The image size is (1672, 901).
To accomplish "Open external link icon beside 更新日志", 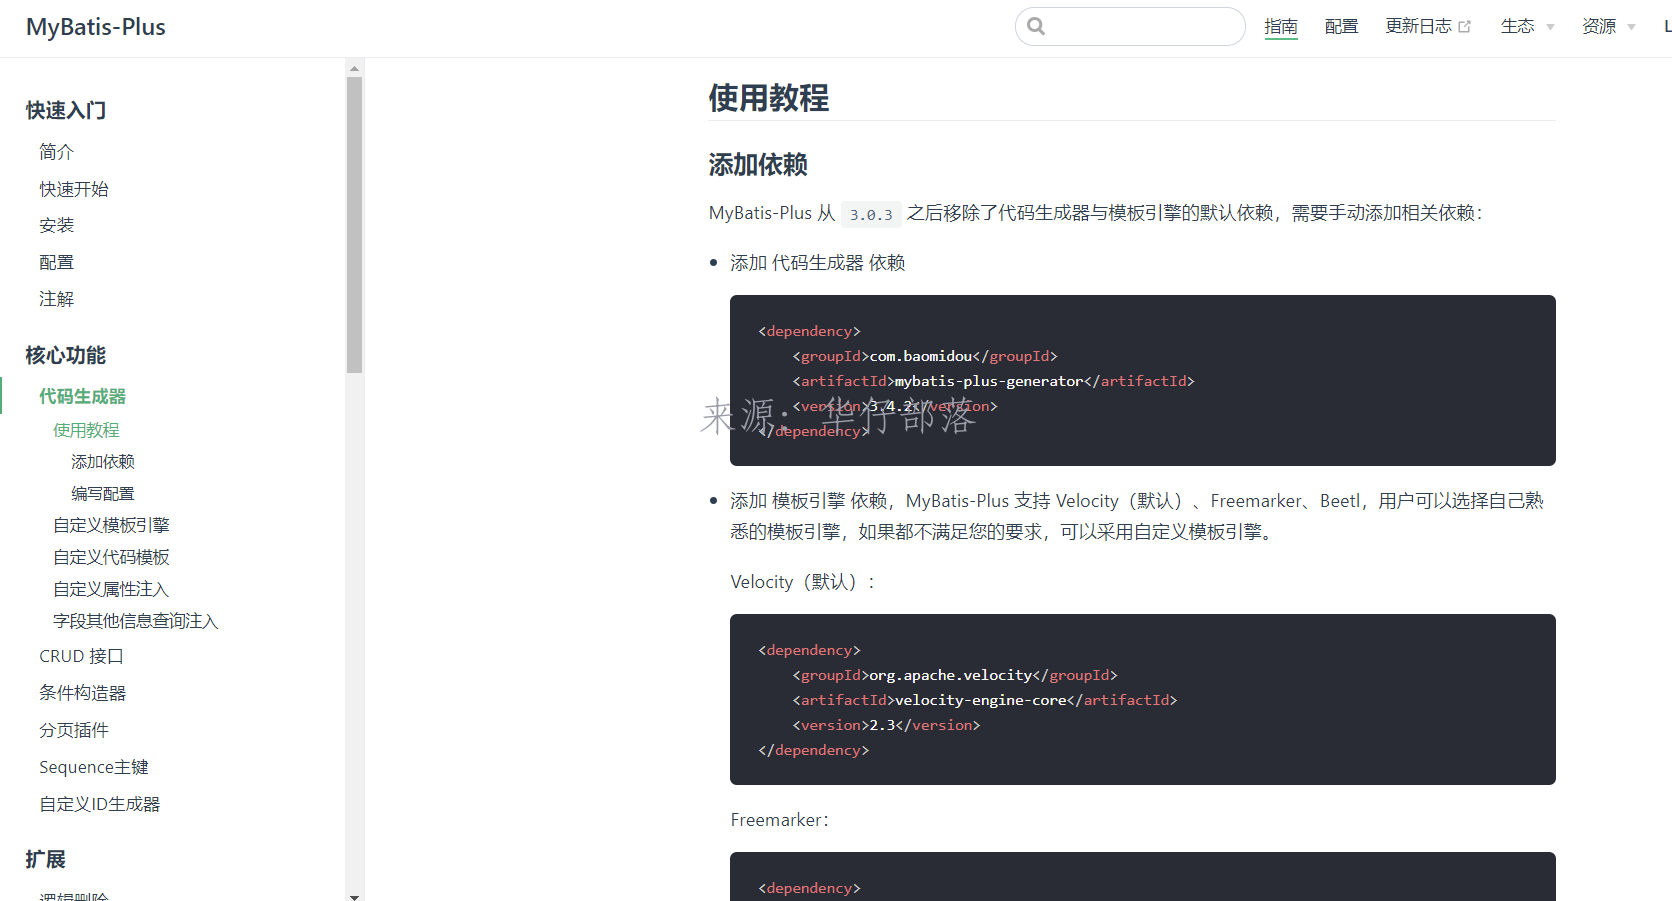I will click(1465, 27).
